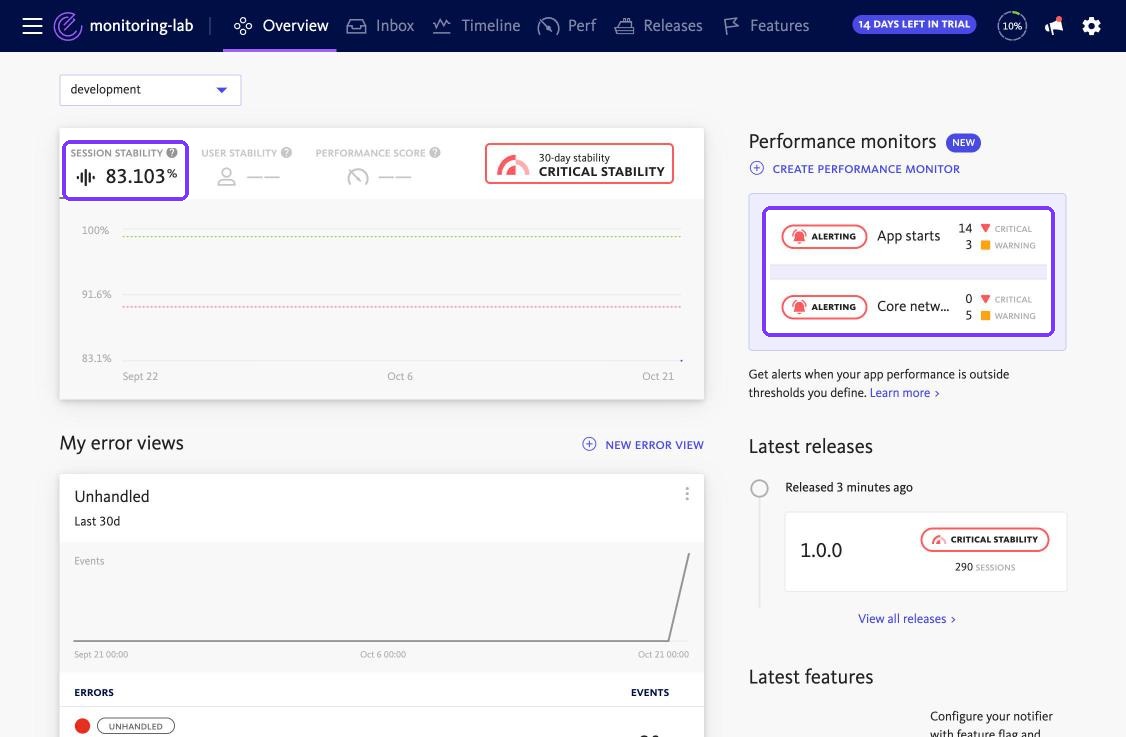Image resolution: width=1126 pixels, height=737 pixels.
Task: Click the Core network critical red triangle
Action: click(985, 299)
